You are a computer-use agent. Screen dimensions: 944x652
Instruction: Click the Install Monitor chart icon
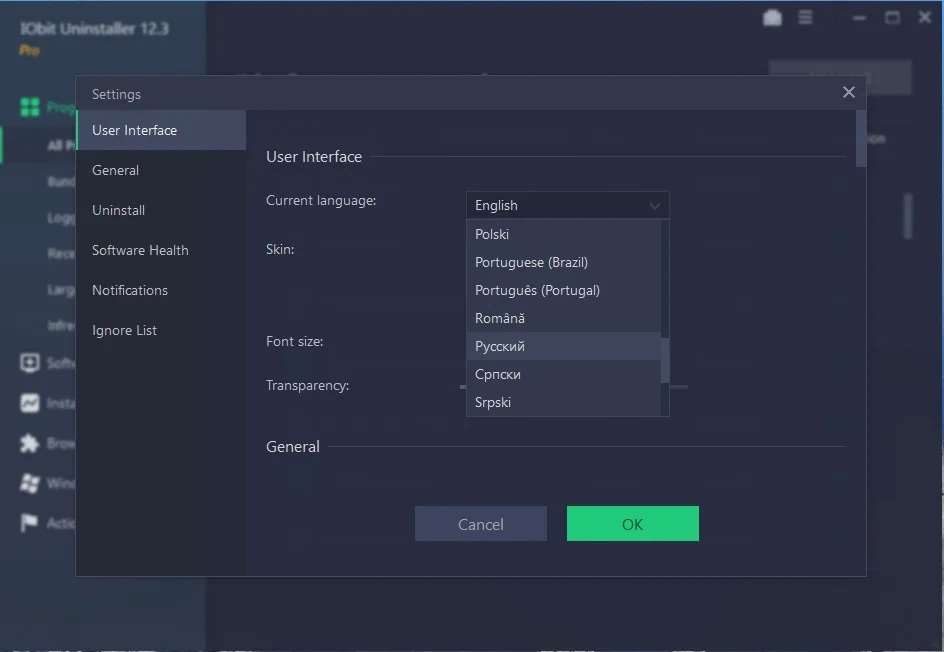(x=30, y=403)
